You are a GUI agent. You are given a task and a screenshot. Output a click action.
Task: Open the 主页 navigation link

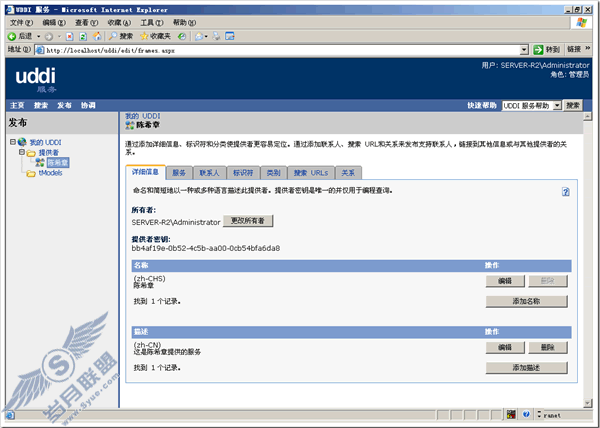17,106
